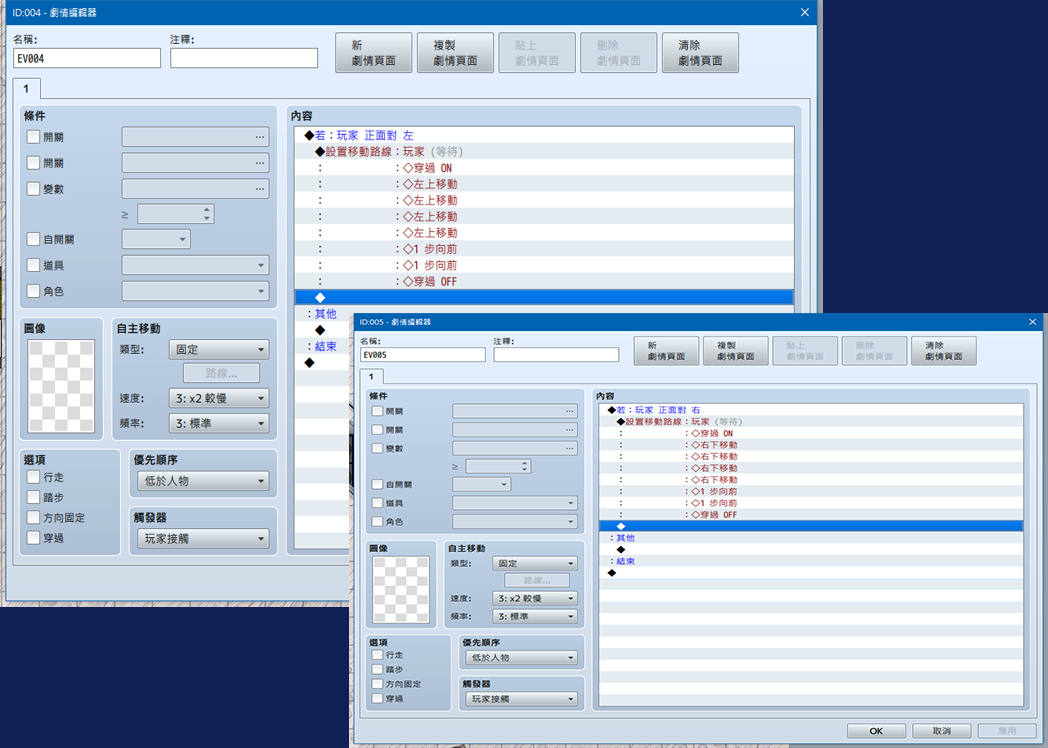This screenshot has height=748, width=1048.
Task: Focus the 名稱 field containing EV004
Action: [x=87, y=59]
